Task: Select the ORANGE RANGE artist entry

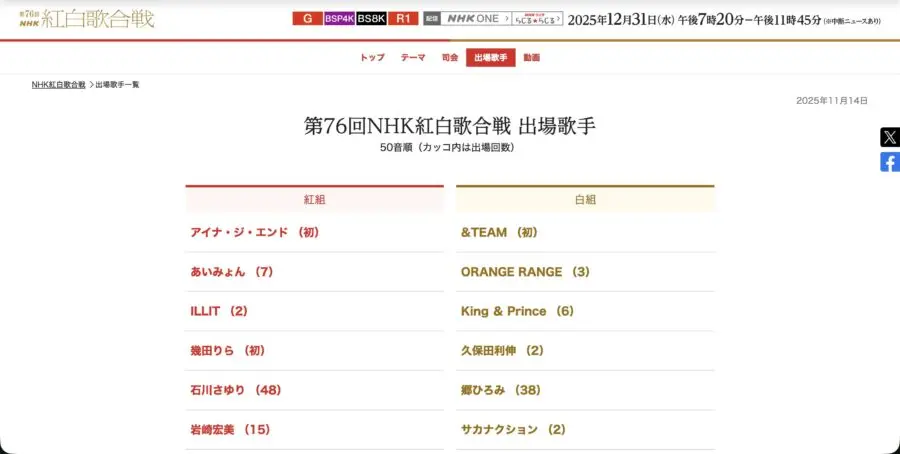Action: [x=525, y=271]
